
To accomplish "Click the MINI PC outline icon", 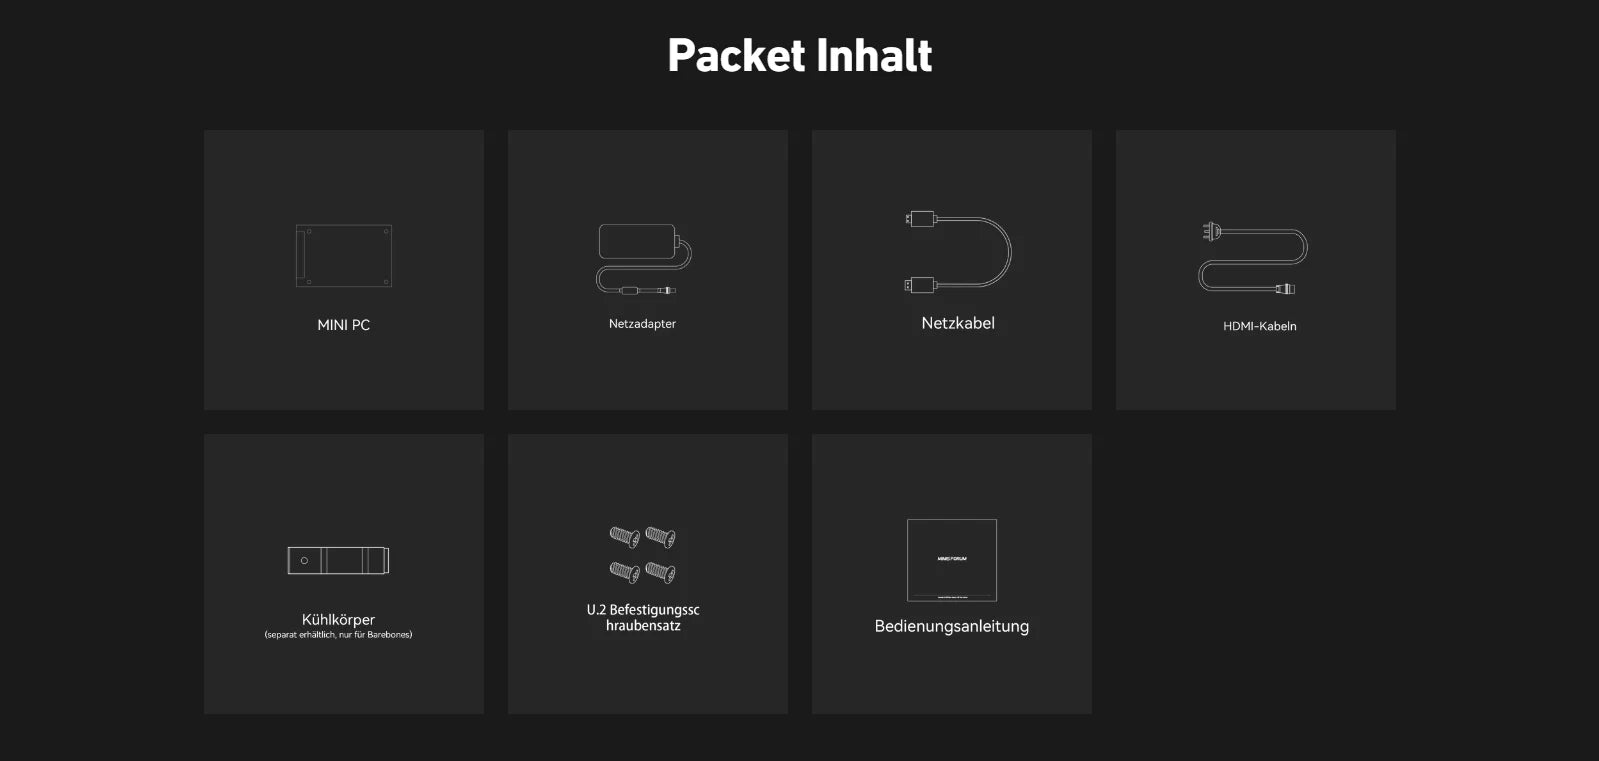I will point(344,256).
